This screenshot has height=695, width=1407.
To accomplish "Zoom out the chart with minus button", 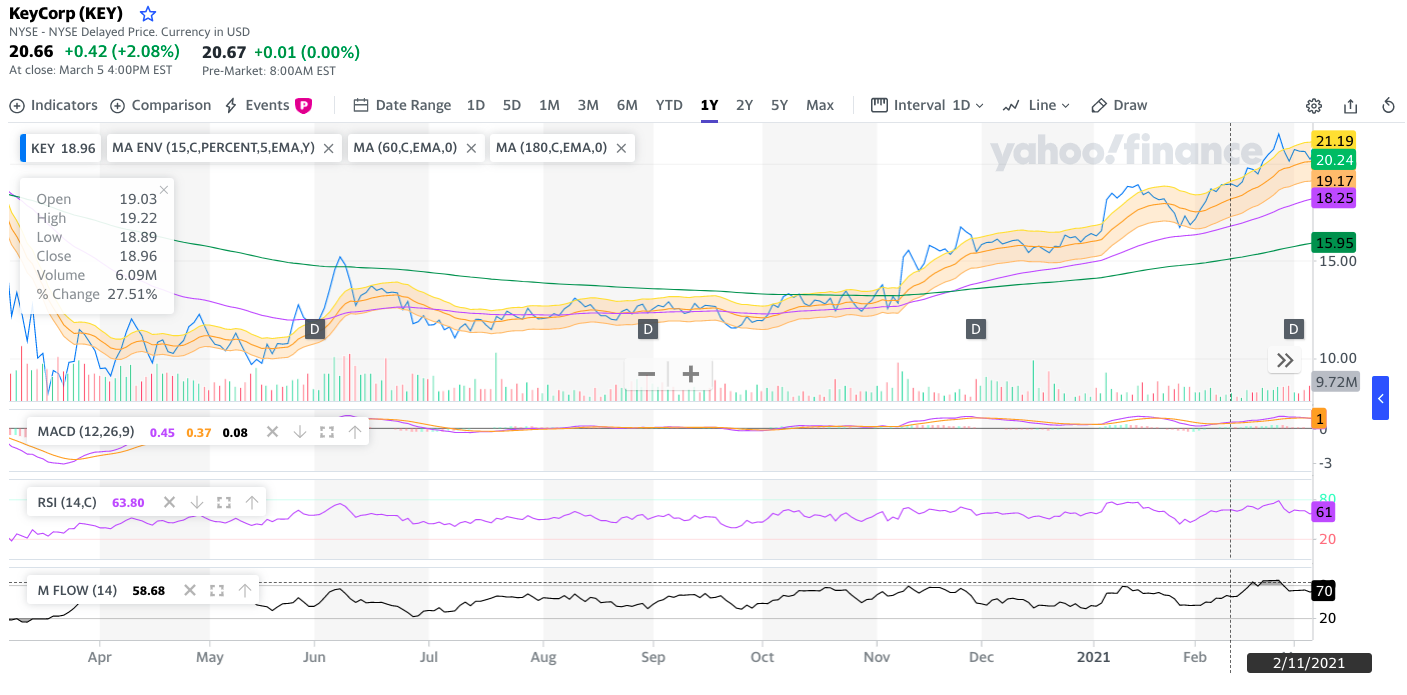I will click(x=646, y=374).
